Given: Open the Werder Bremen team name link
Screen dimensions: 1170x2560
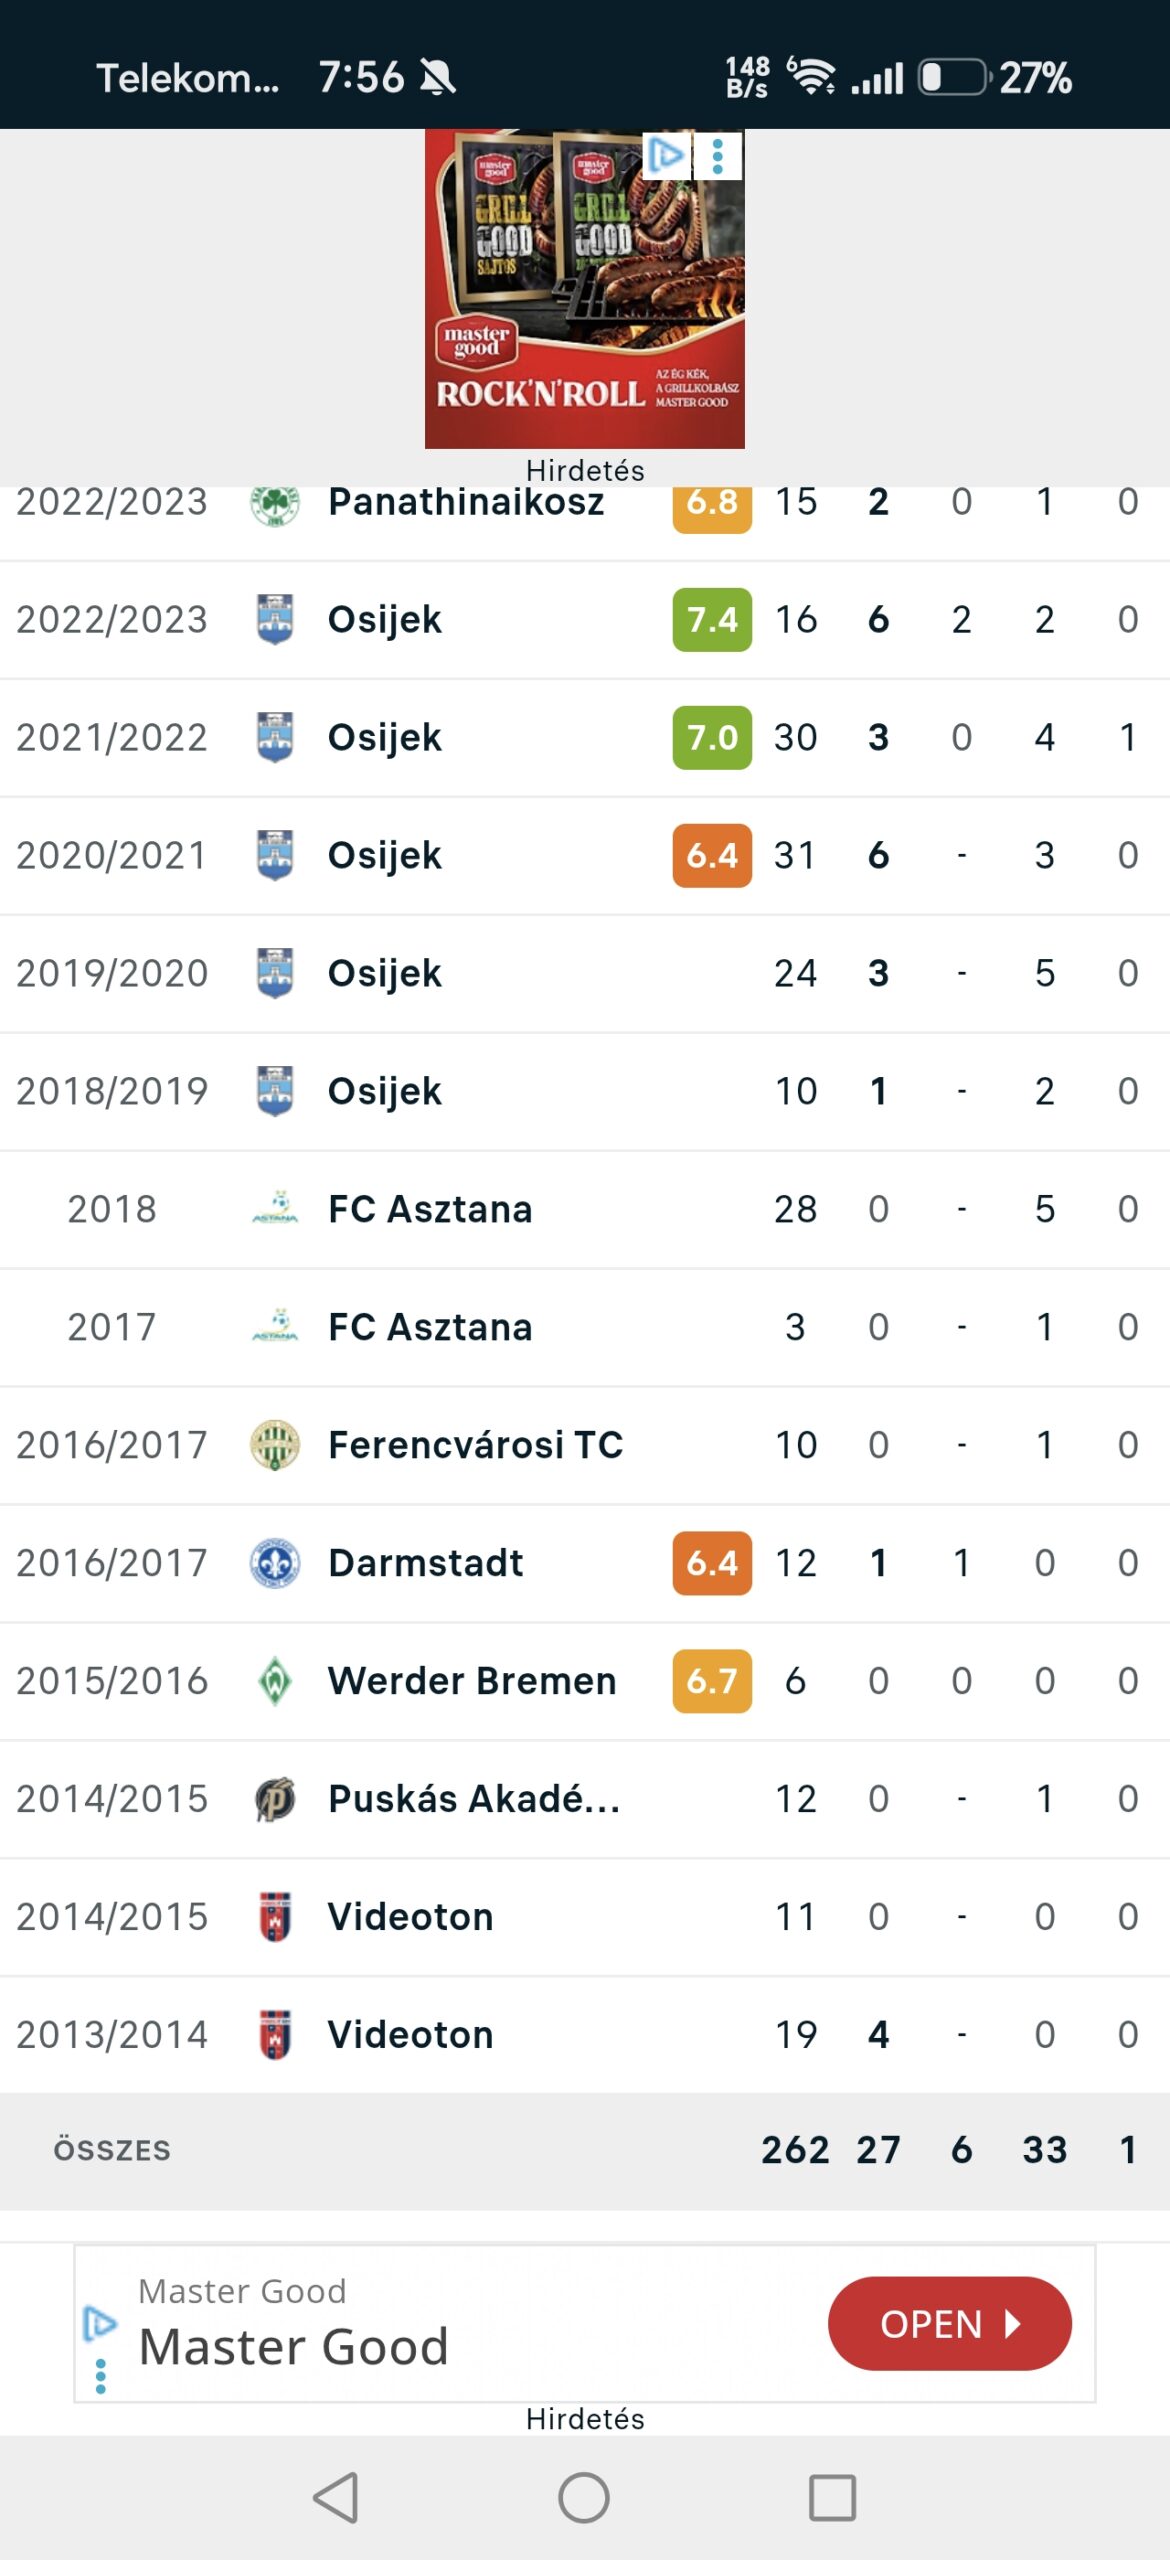Looking at the screenshot, I should click(x=472, y=1680).
